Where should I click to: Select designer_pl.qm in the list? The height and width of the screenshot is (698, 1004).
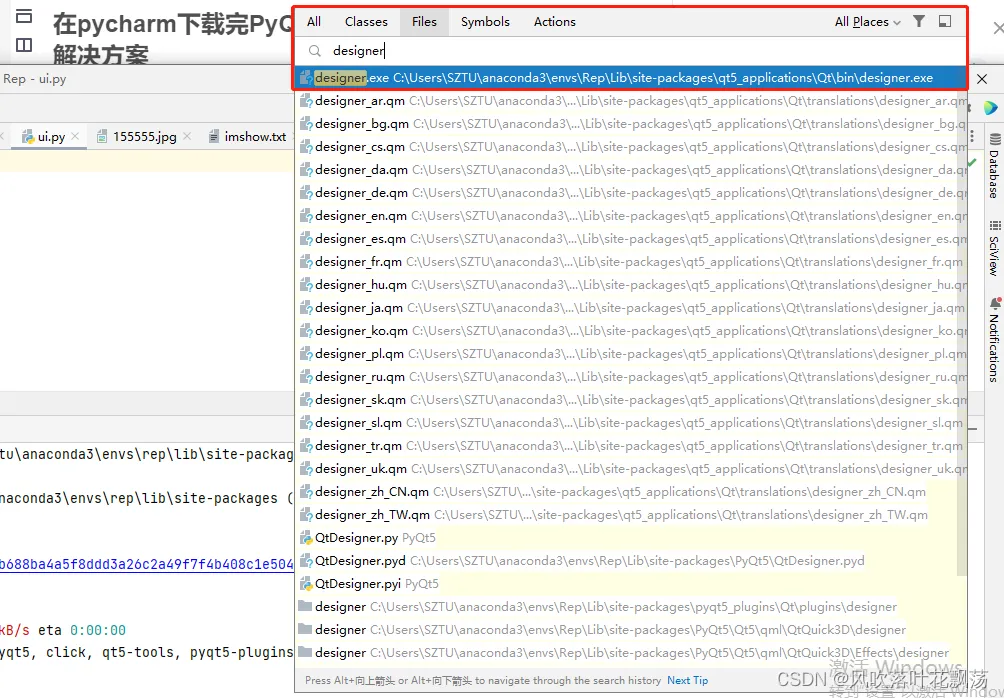coord(631,354)
